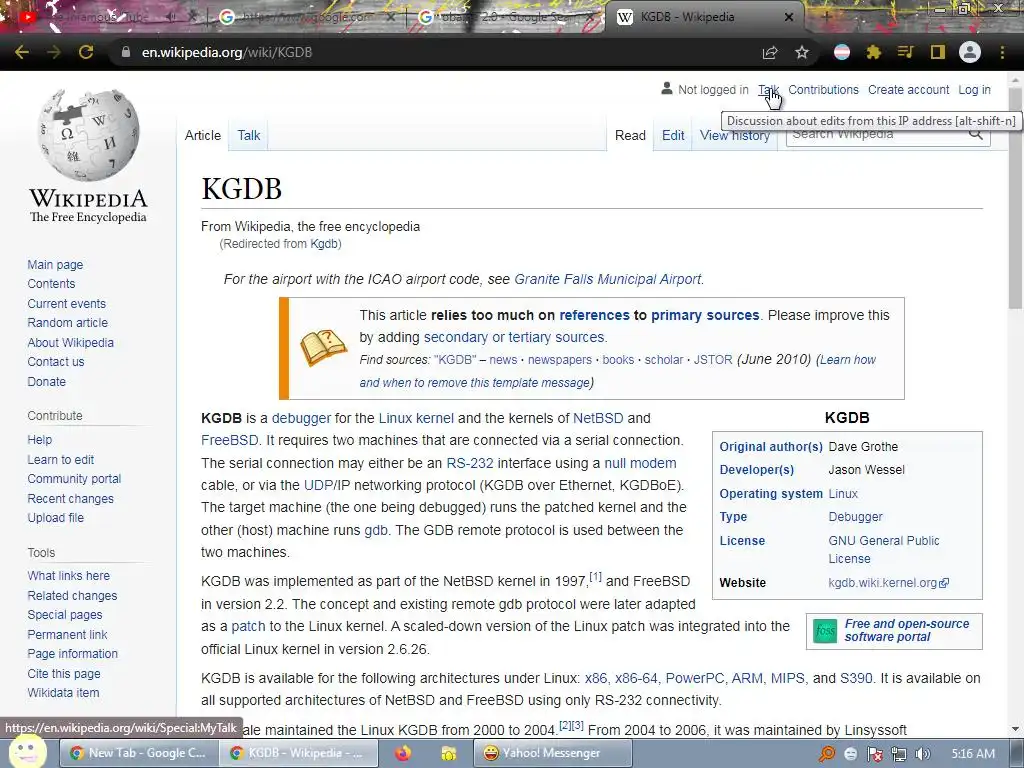Click the JSTOR source link
This screenshot has height=768, width=1024.
pos(712,360)
